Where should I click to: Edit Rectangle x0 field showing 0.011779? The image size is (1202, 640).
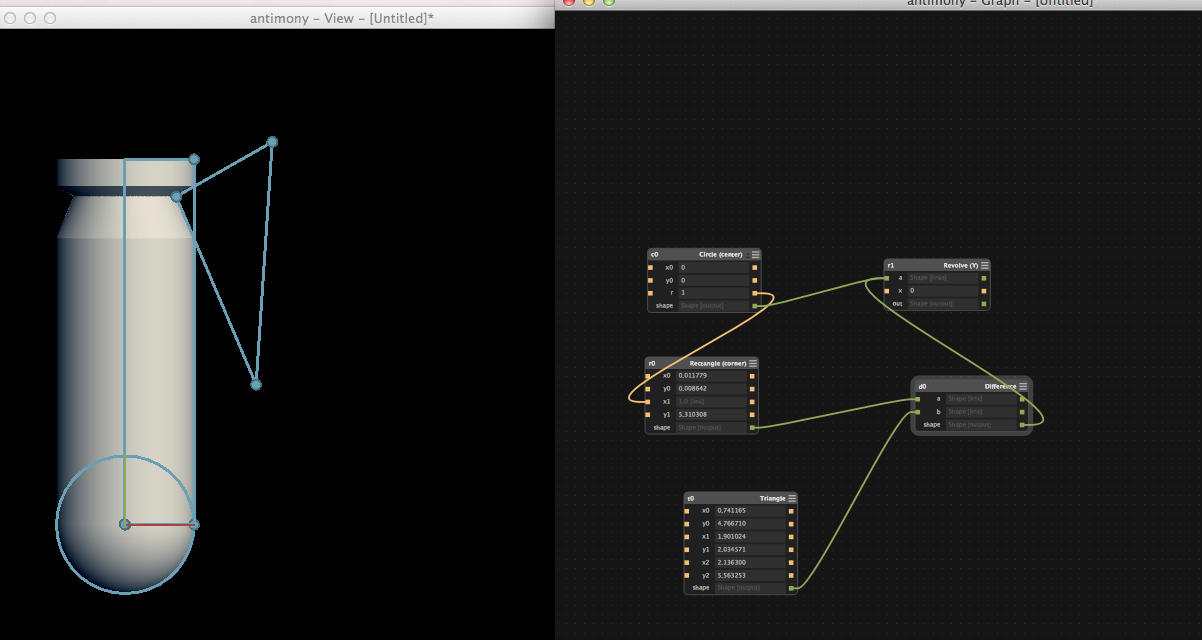tap(710, 376)
